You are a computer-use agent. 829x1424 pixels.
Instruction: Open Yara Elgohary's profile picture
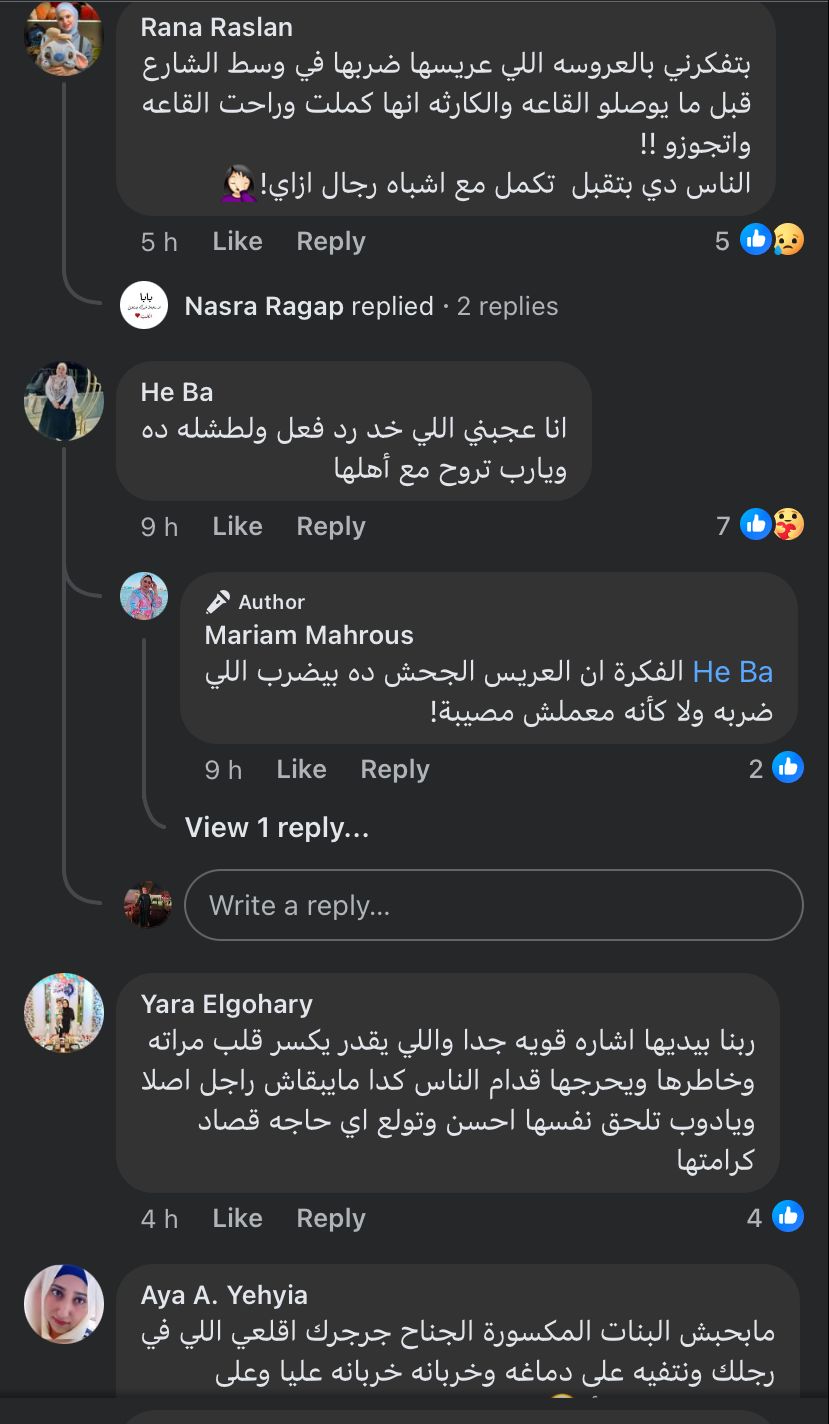click(64, 1013)
